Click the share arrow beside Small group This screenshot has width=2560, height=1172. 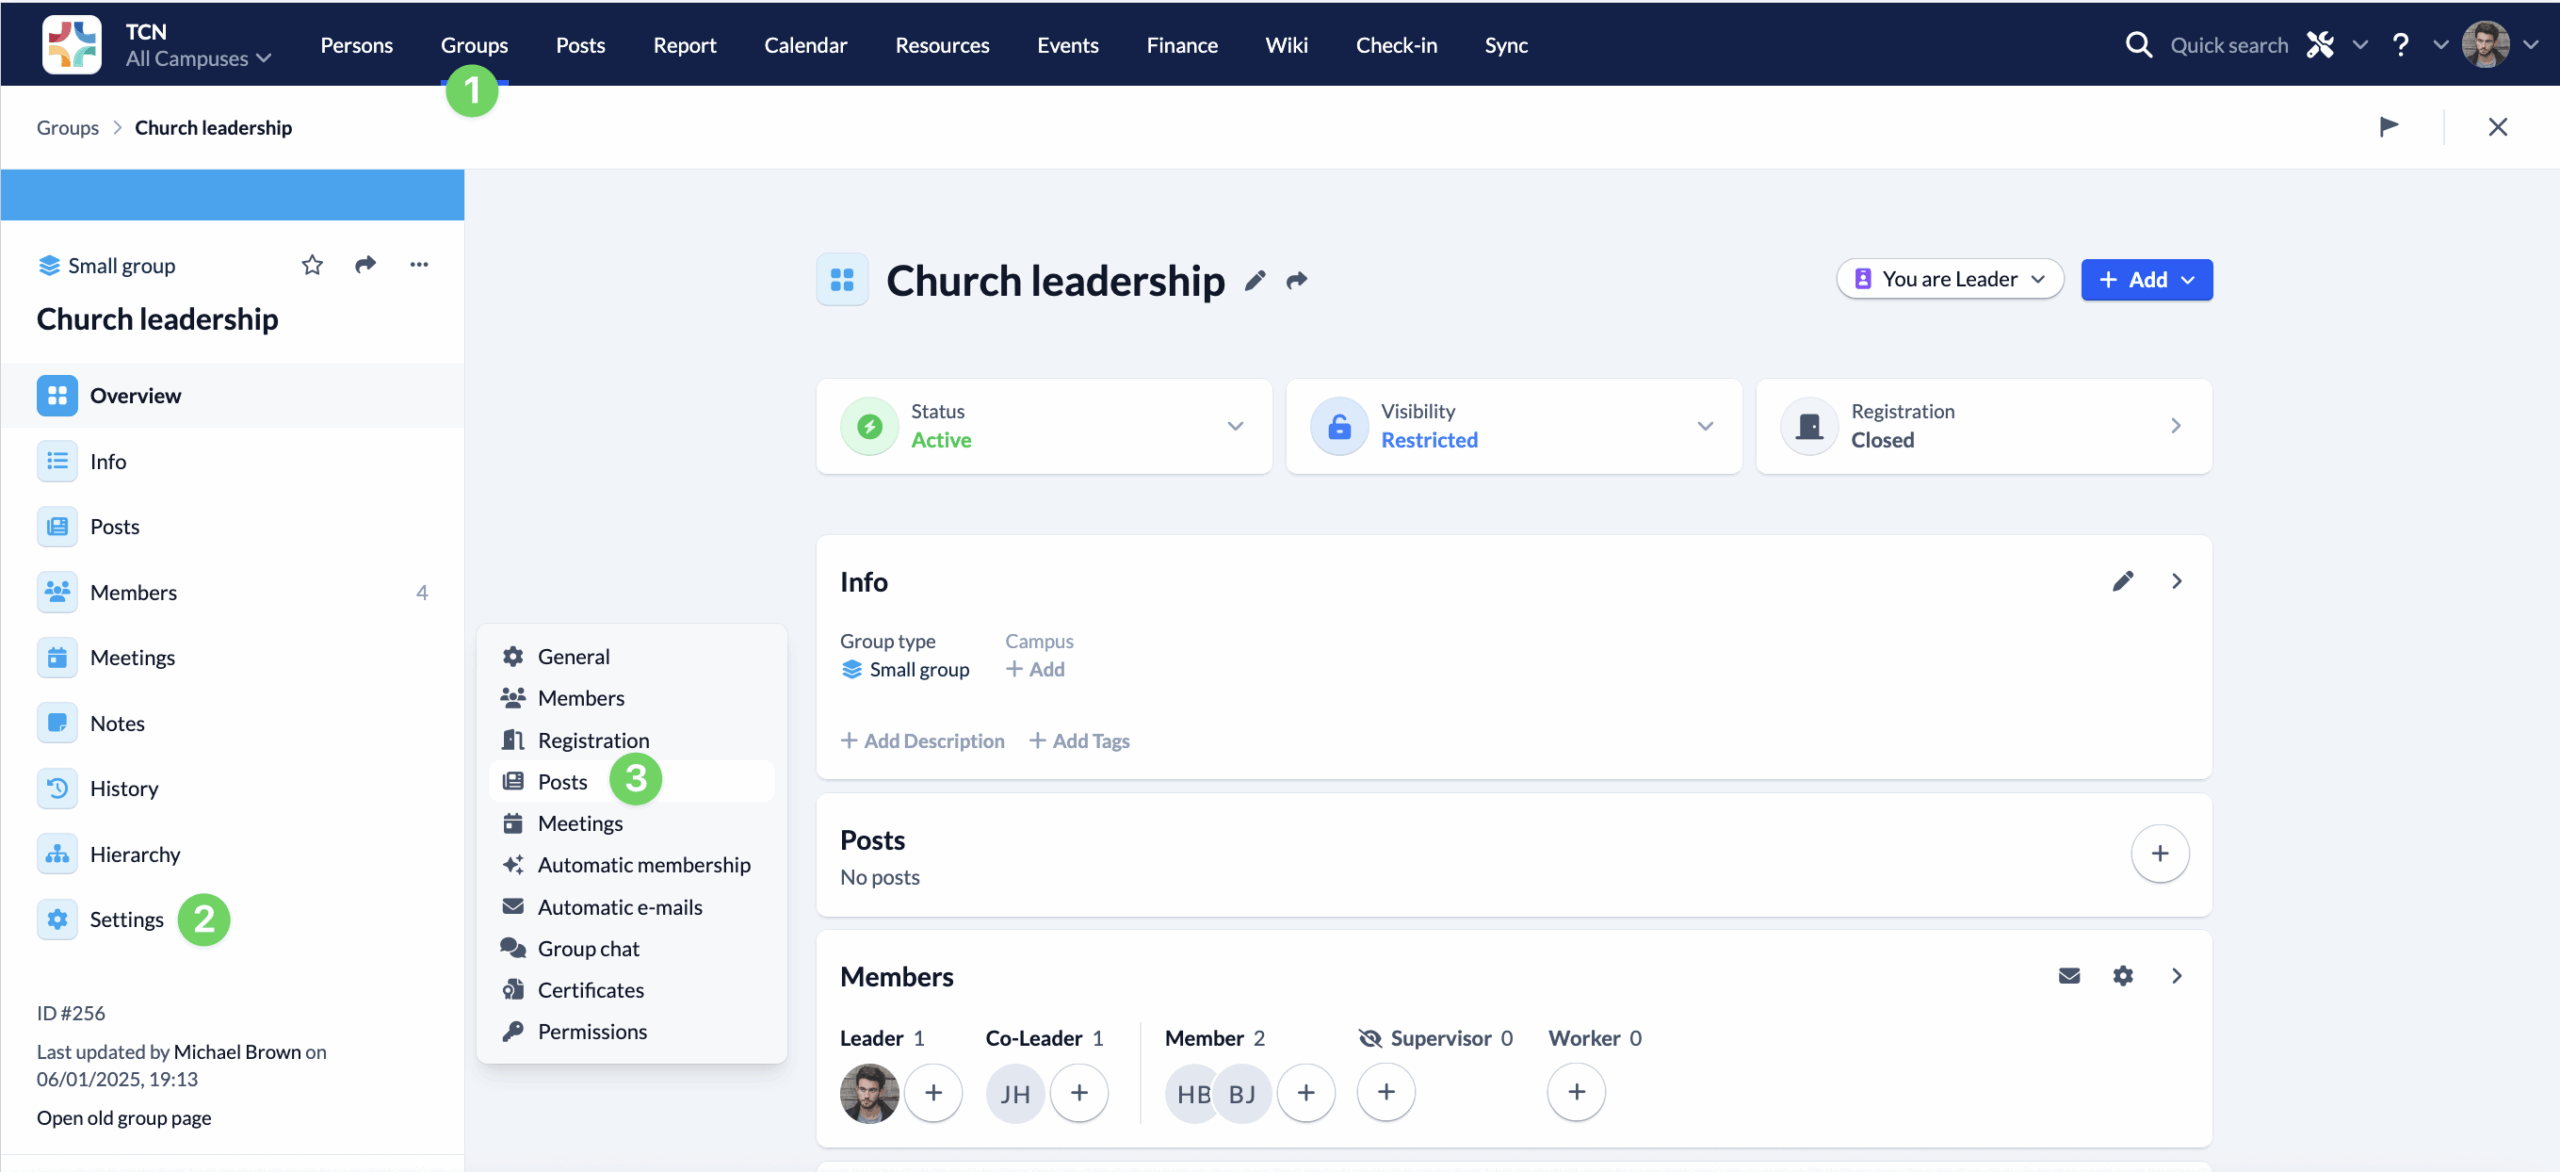(x=365, y=265)
